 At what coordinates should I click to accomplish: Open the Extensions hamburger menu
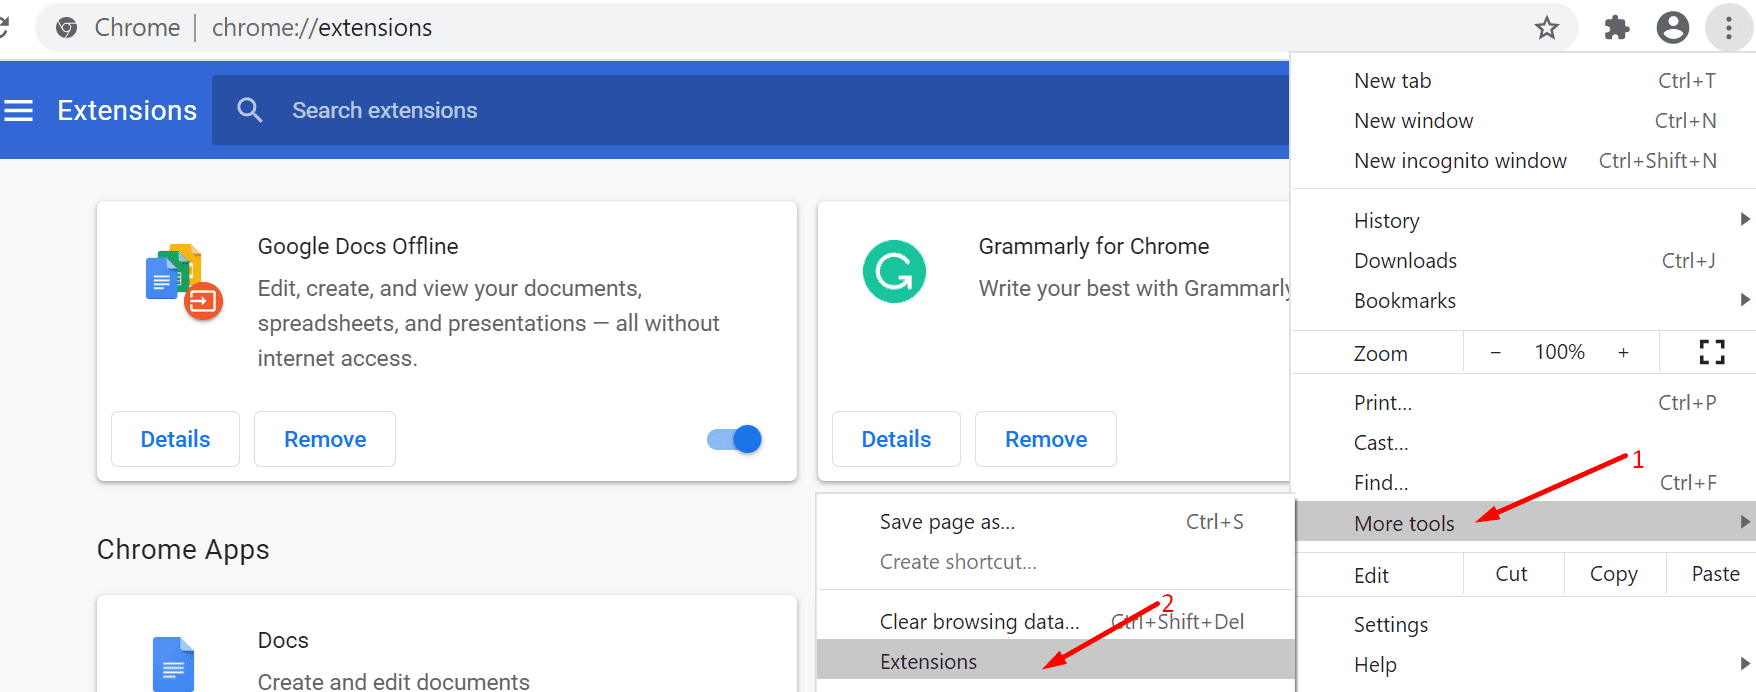point(19,110)
